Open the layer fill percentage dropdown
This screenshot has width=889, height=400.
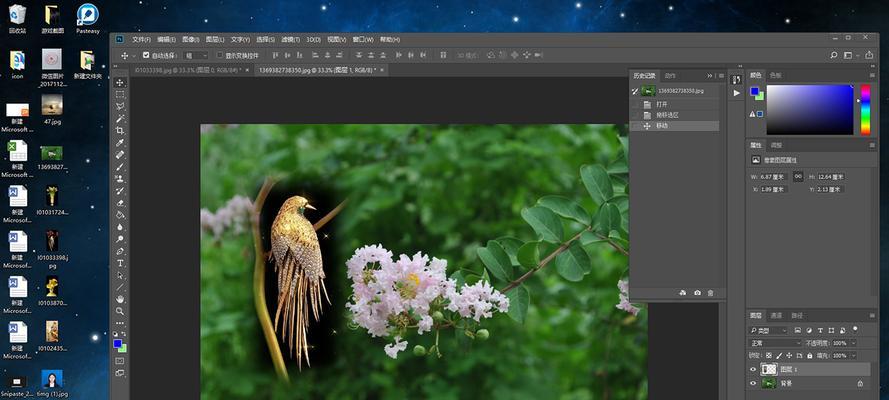(854, 356)
